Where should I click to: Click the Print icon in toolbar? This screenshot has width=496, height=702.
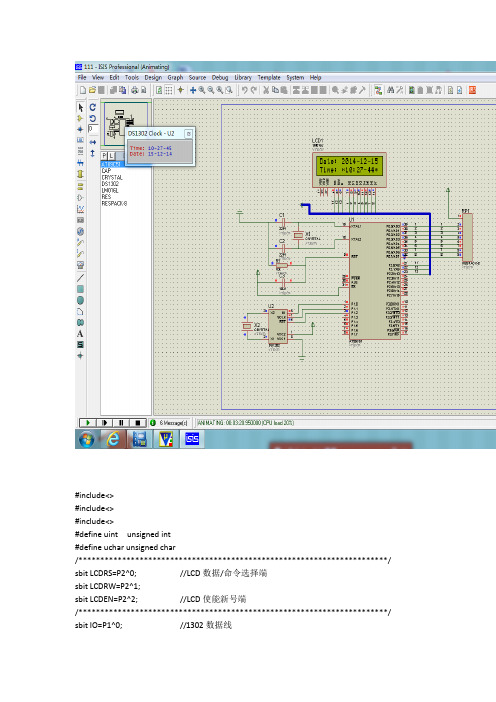(134, 90)
